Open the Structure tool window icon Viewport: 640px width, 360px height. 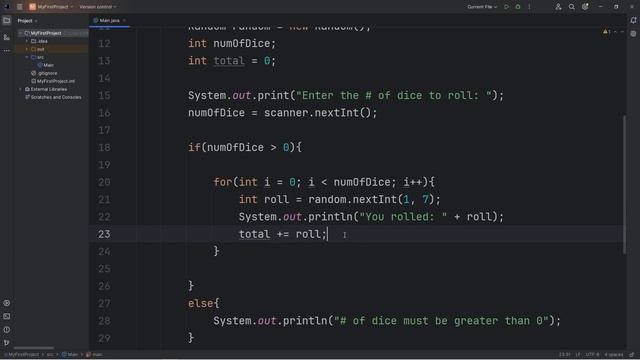click(7, 37)
